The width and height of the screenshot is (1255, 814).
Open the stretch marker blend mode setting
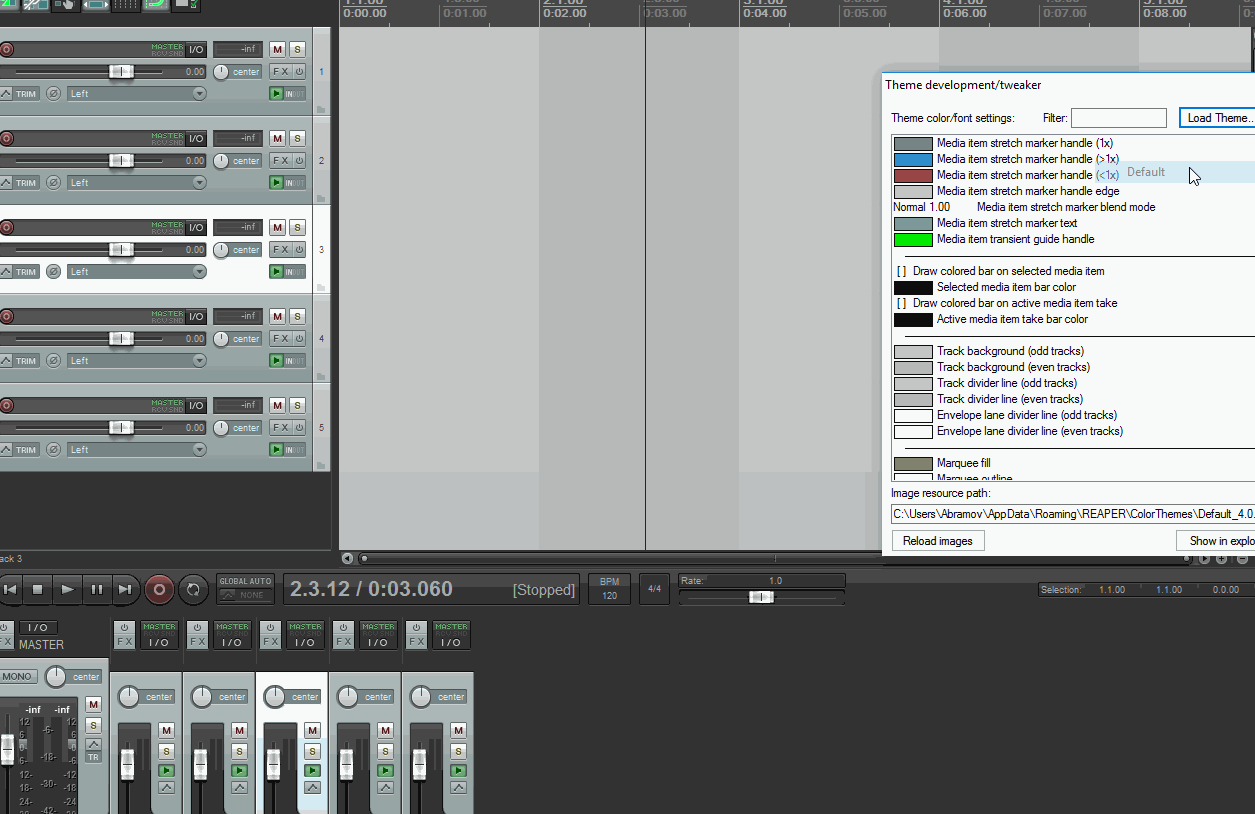point(1024,207)
